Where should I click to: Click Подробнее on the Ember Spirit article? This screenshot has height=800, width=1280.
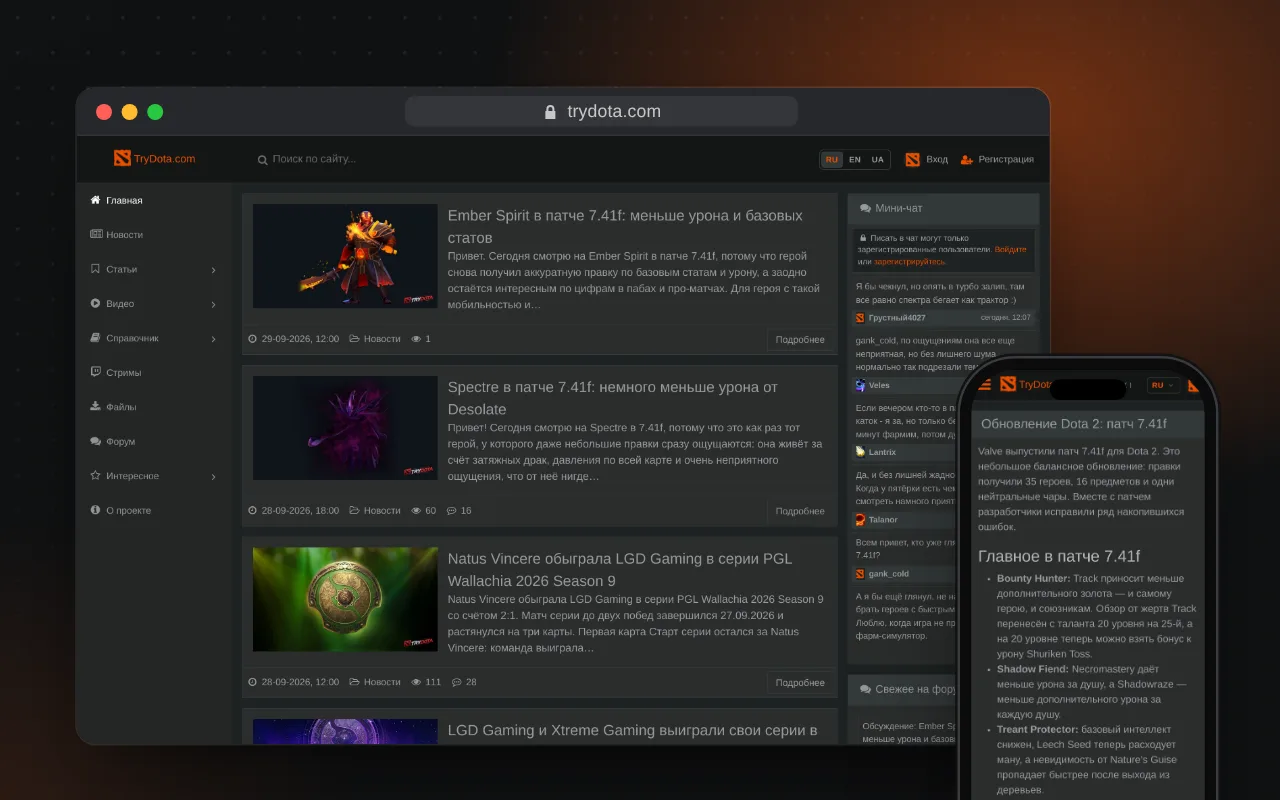pos(800,340)
